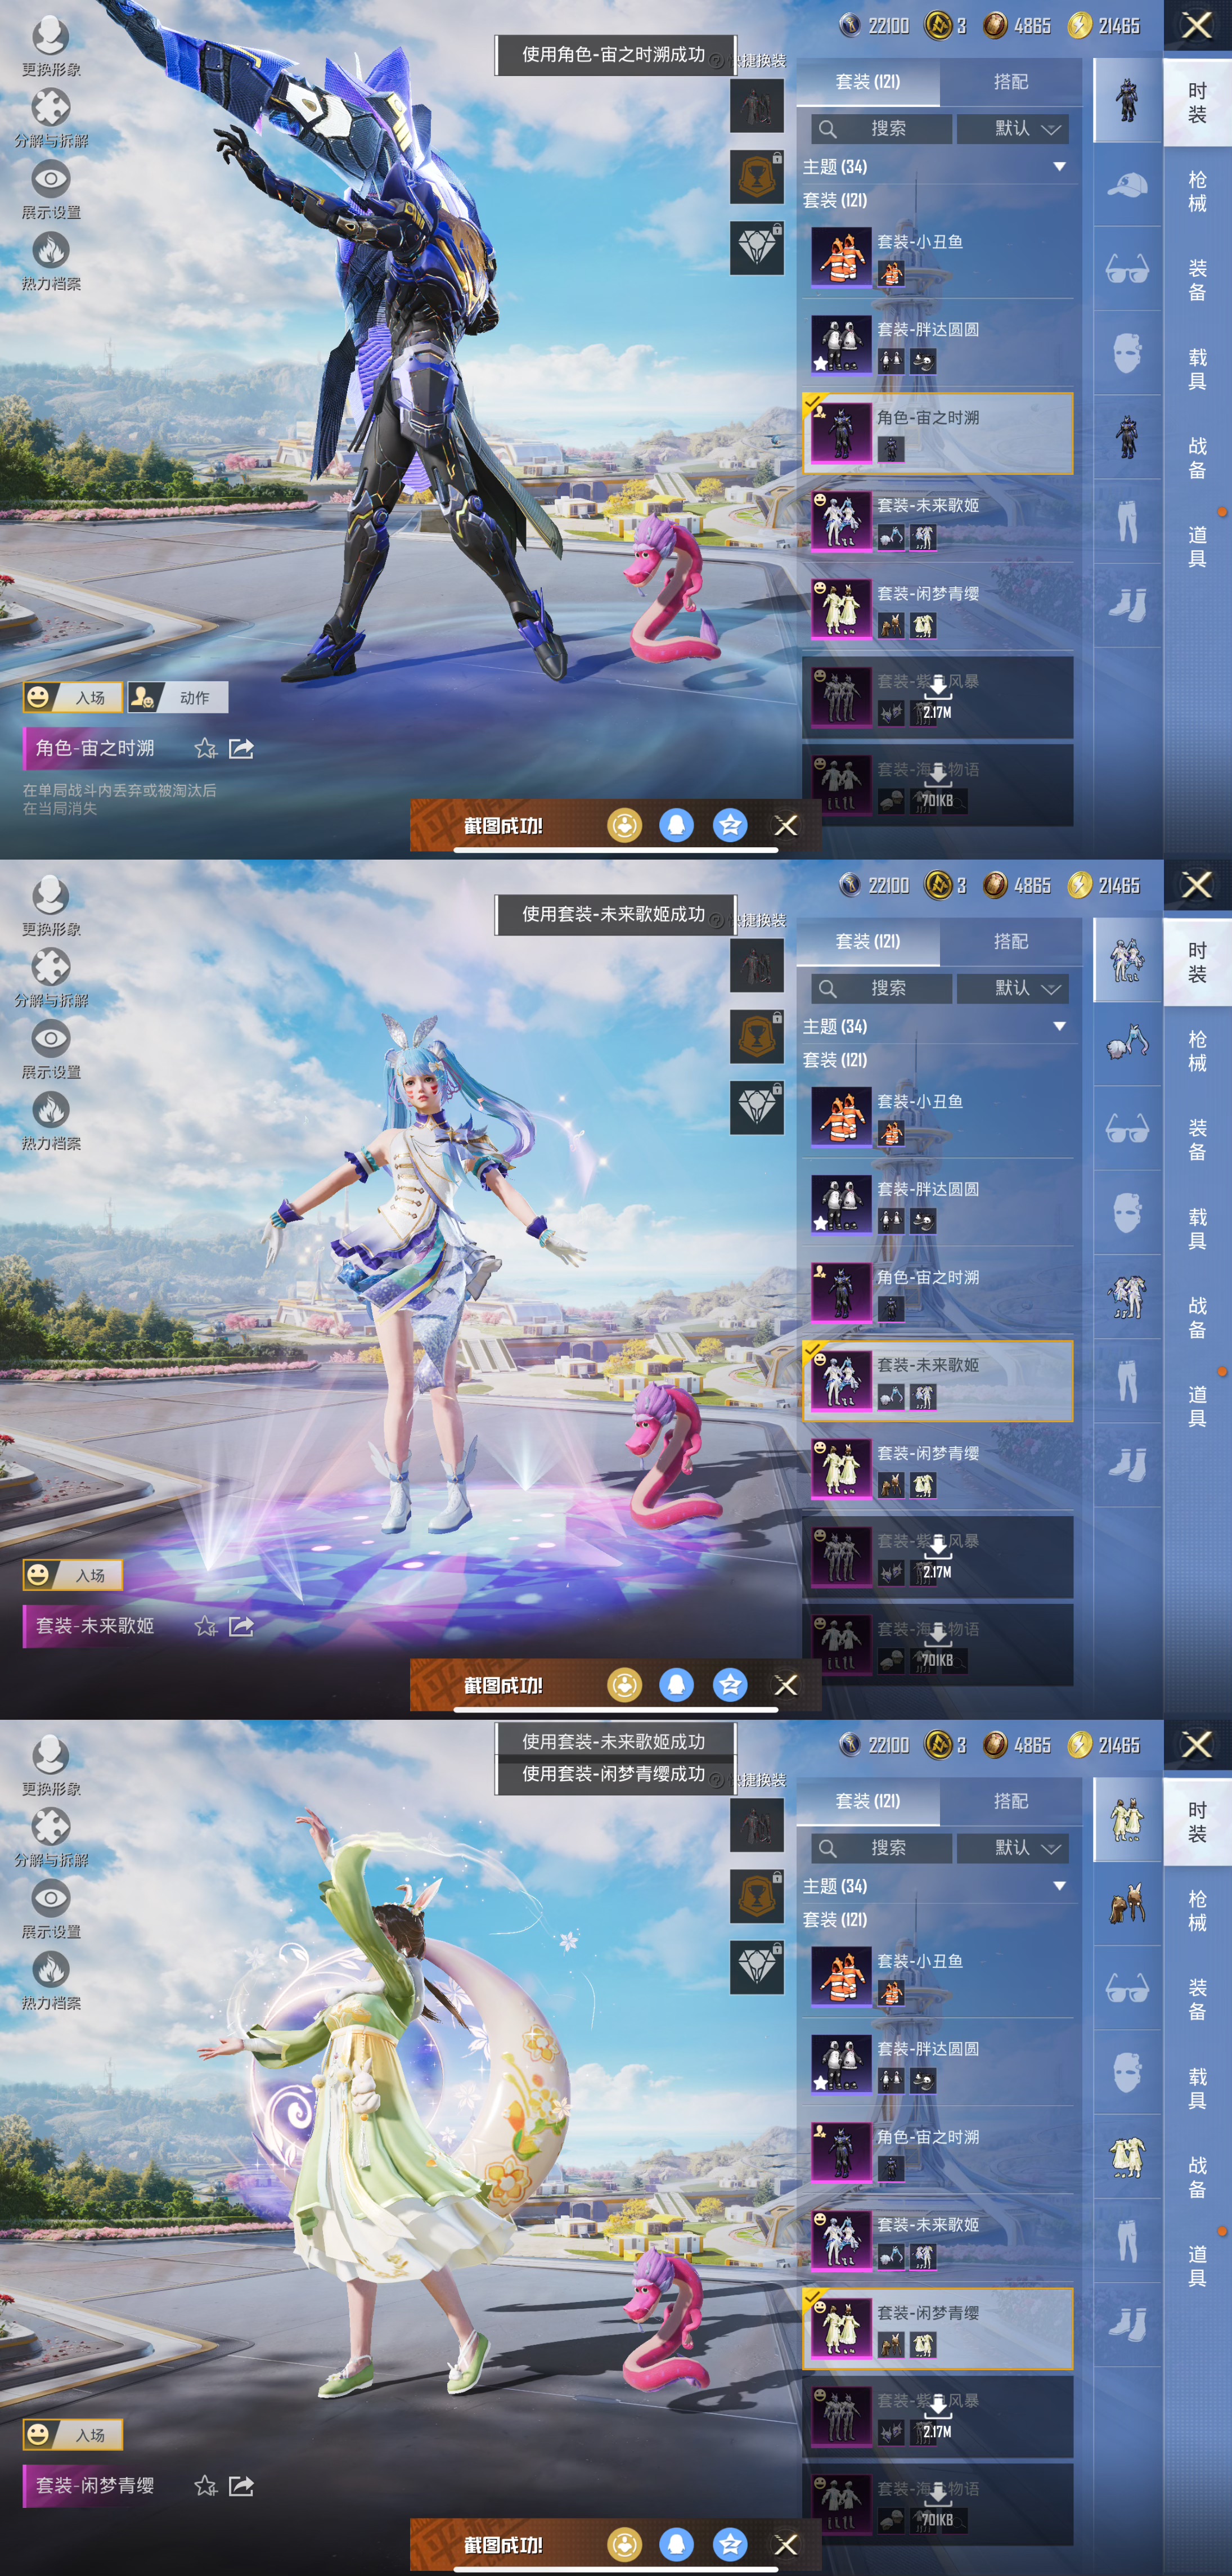Click 分解与拆解 puzzle icon on 未来歌姬 screen
This screenshot has height=2576, width=1232.
click(50, 967)
